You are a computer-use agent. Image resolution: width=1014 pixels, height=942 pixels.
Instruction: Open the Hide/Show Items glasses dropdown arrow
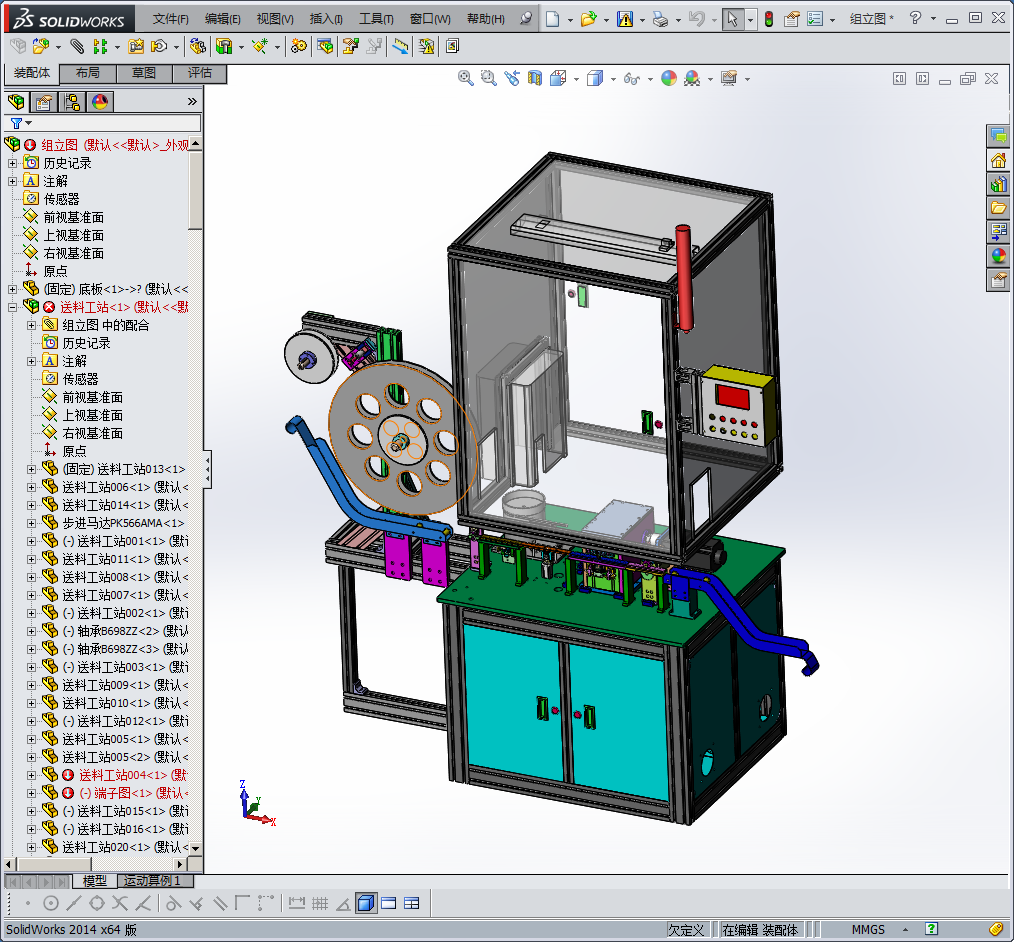[650, 80]
